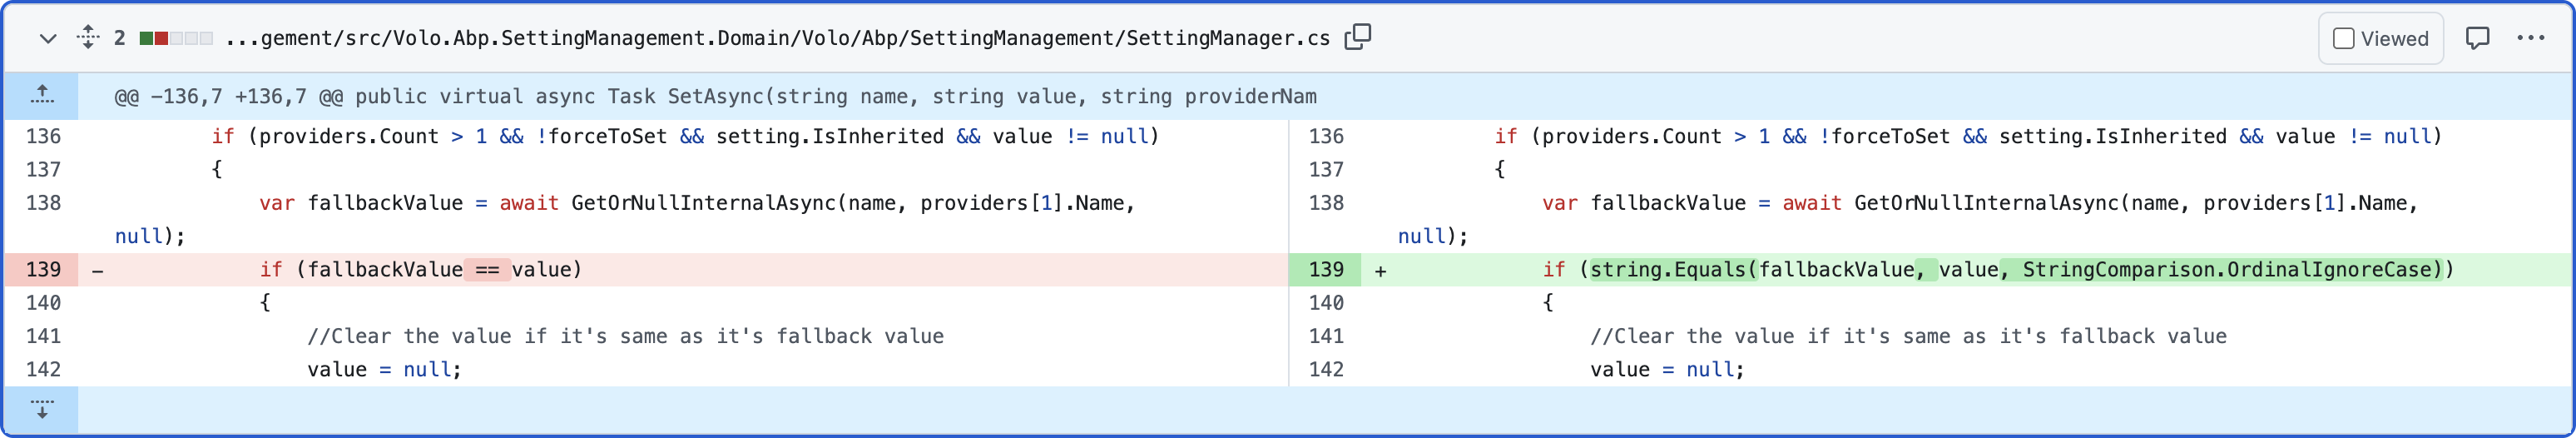Expand hidden lines below line 142
The image size is (2576, 438).
tap(42, 409)
